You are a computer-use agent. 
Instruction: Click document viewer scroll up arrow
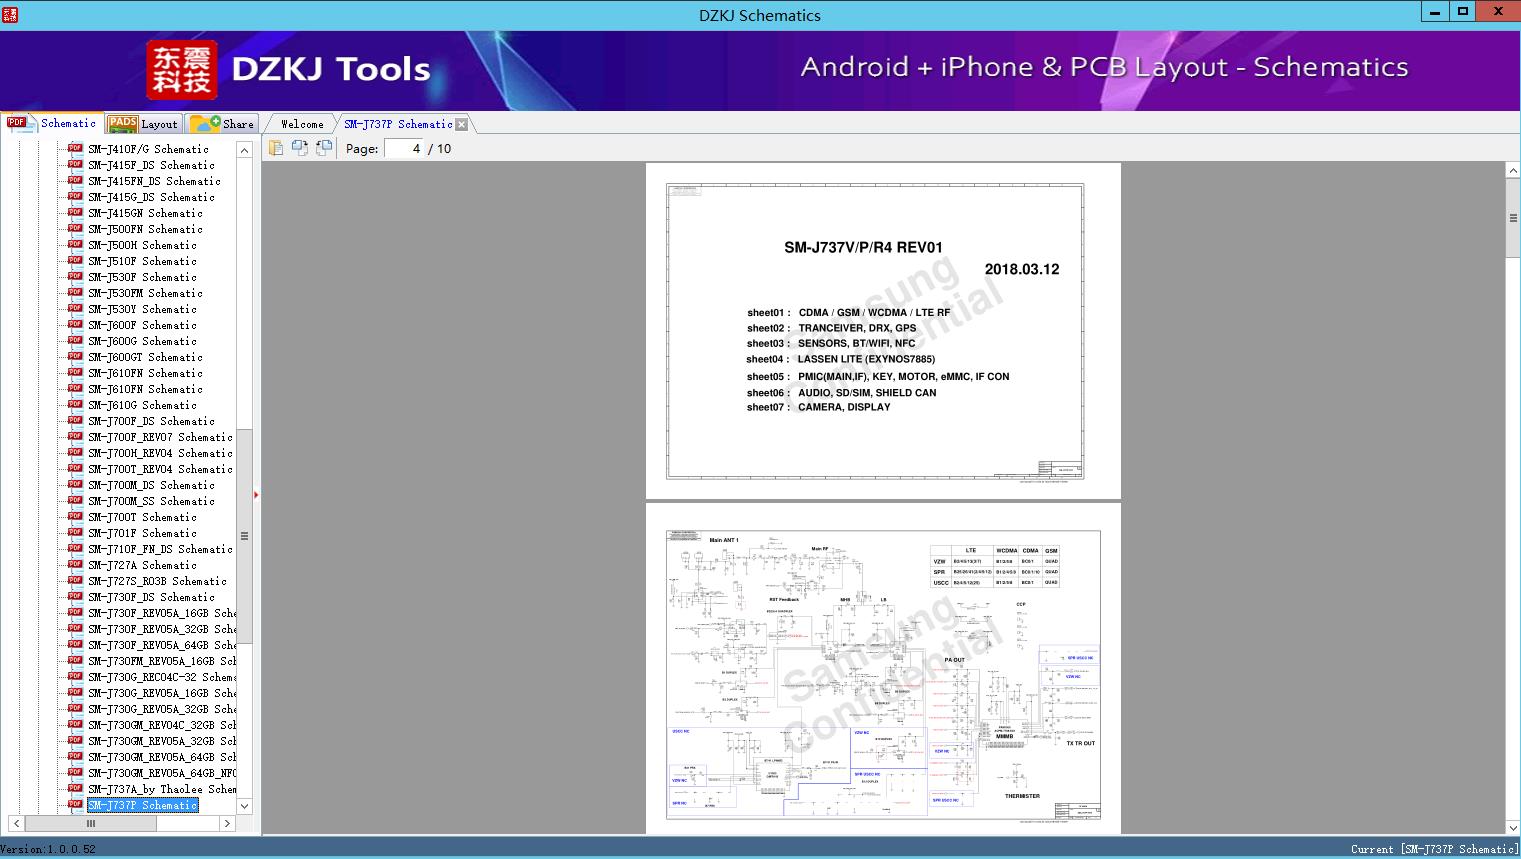click(x=1513, y=171)
